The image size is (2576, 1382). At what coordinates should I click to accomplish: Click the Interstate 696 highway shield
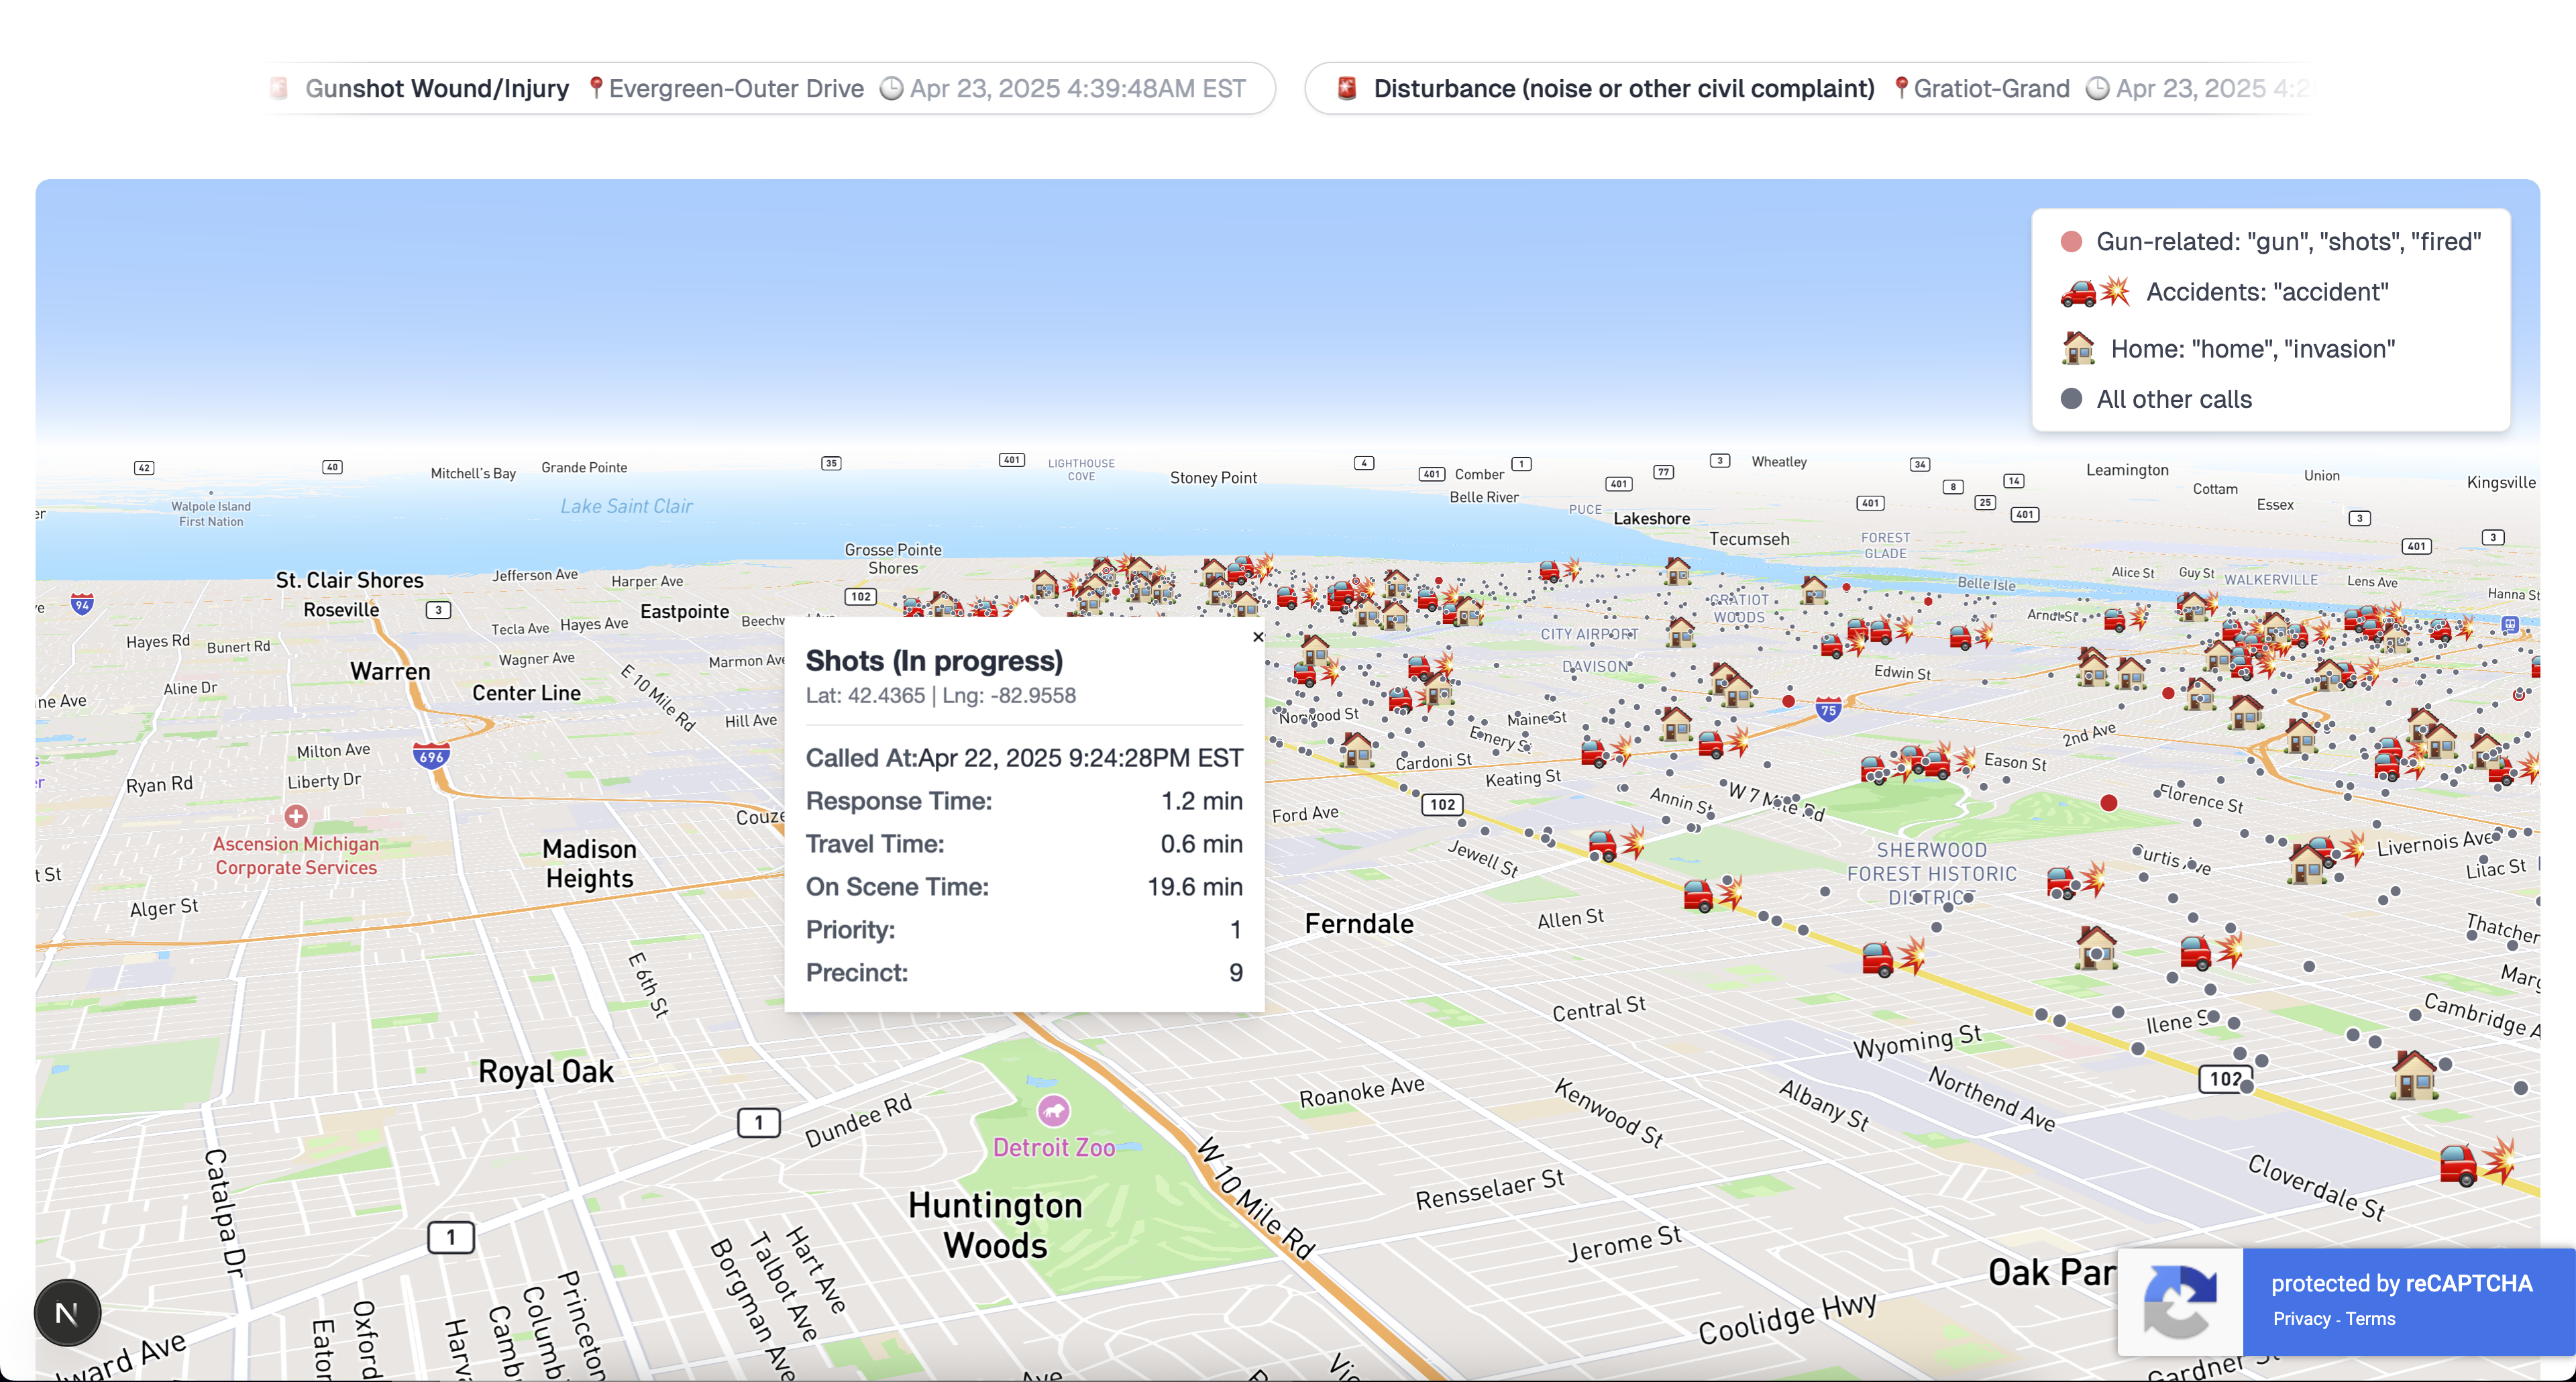tap(431, 756)
